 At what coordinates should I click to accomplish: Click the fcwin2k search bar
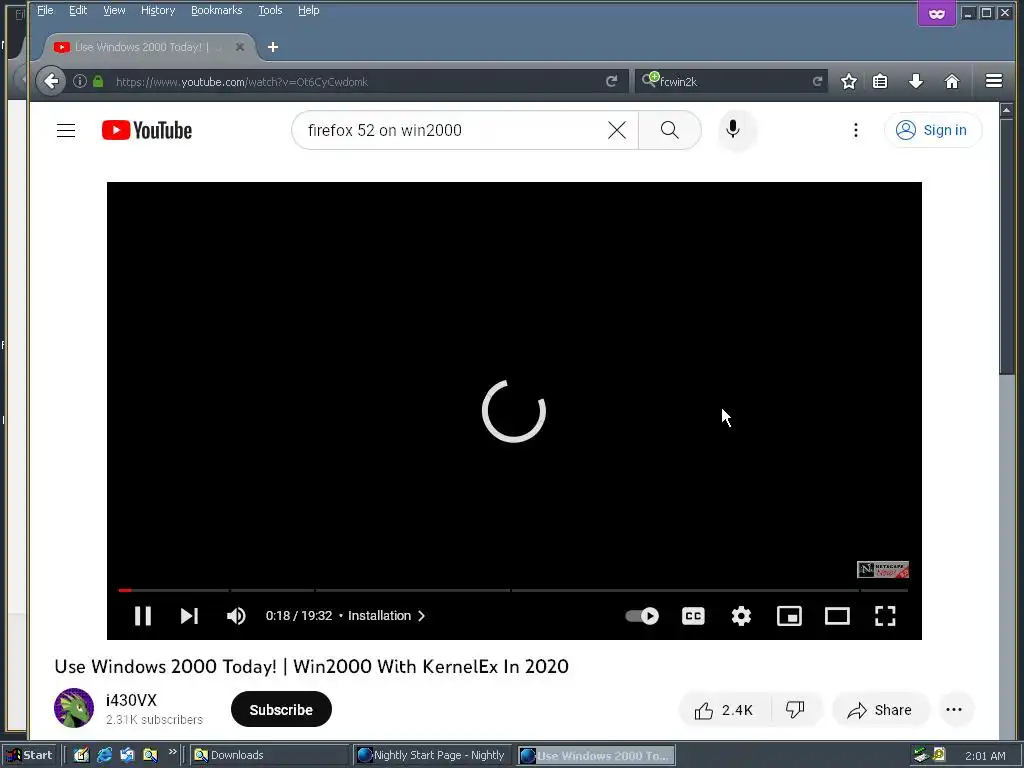coord(731,82)
